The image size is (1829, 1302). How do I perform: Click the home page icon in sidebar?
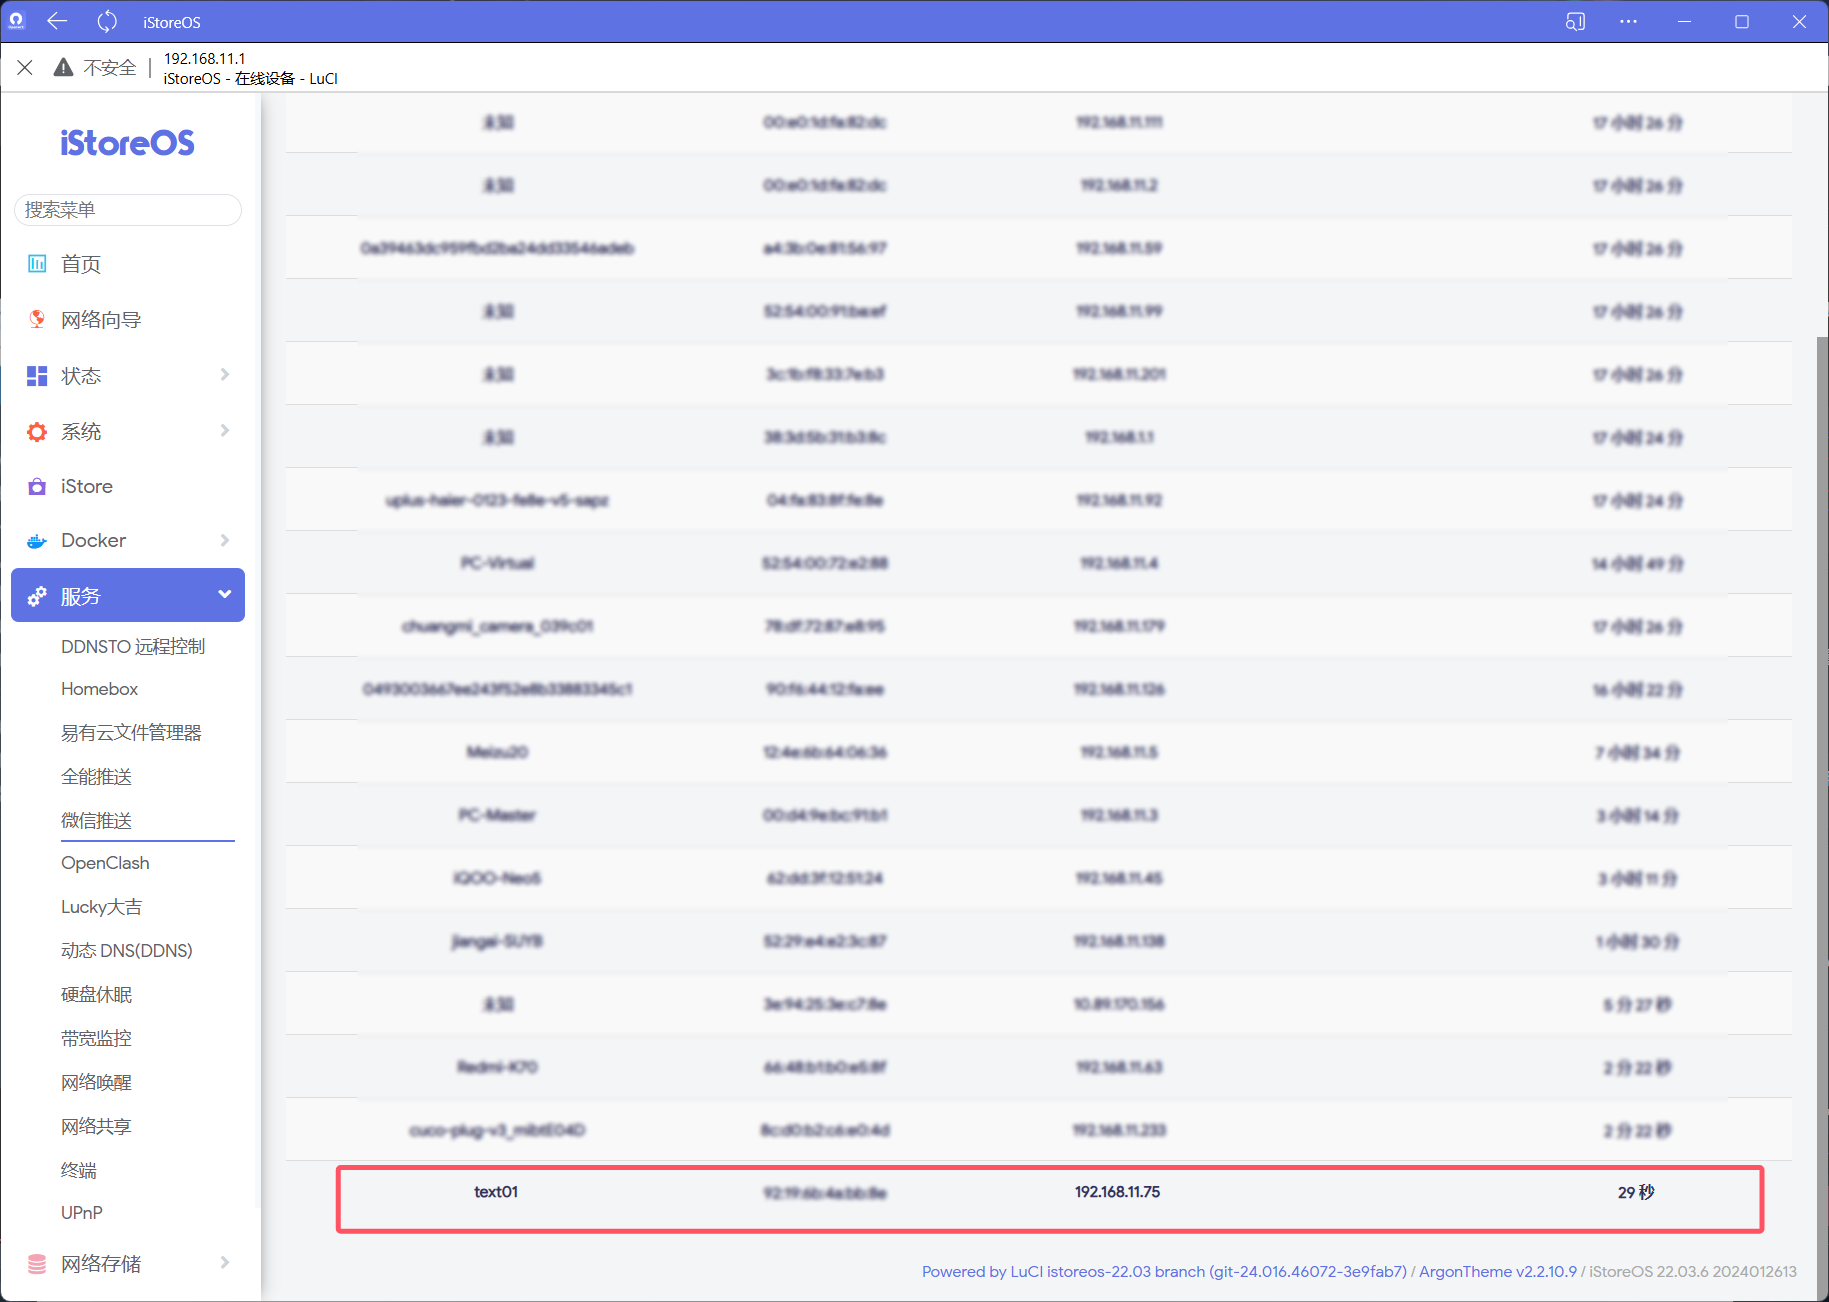pyautogui.click(x=37, y=264)
